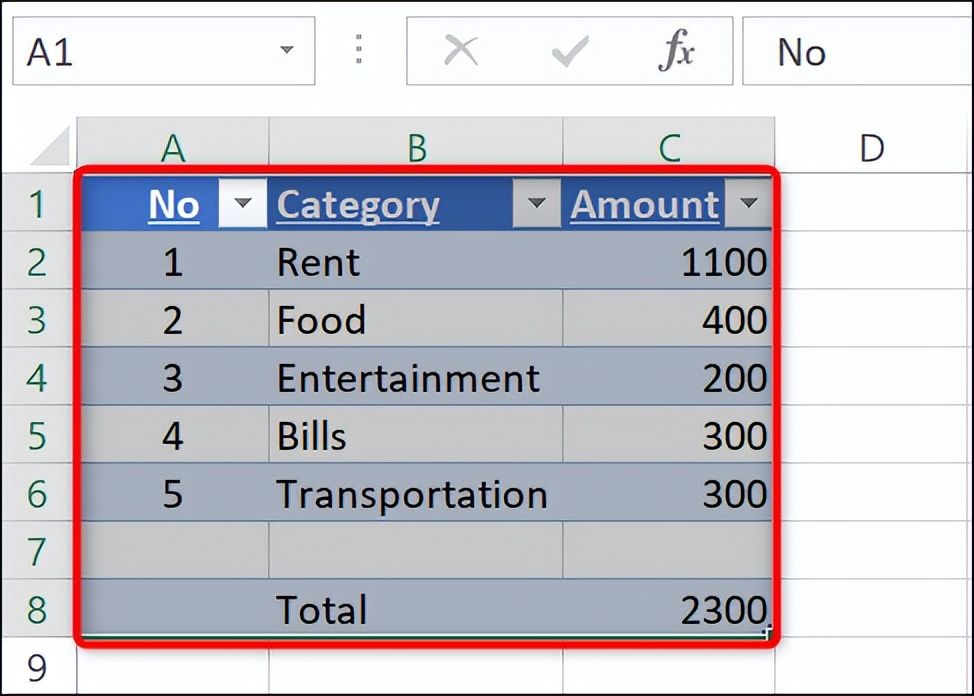Click the Total label cell

[x=414, y=609]
